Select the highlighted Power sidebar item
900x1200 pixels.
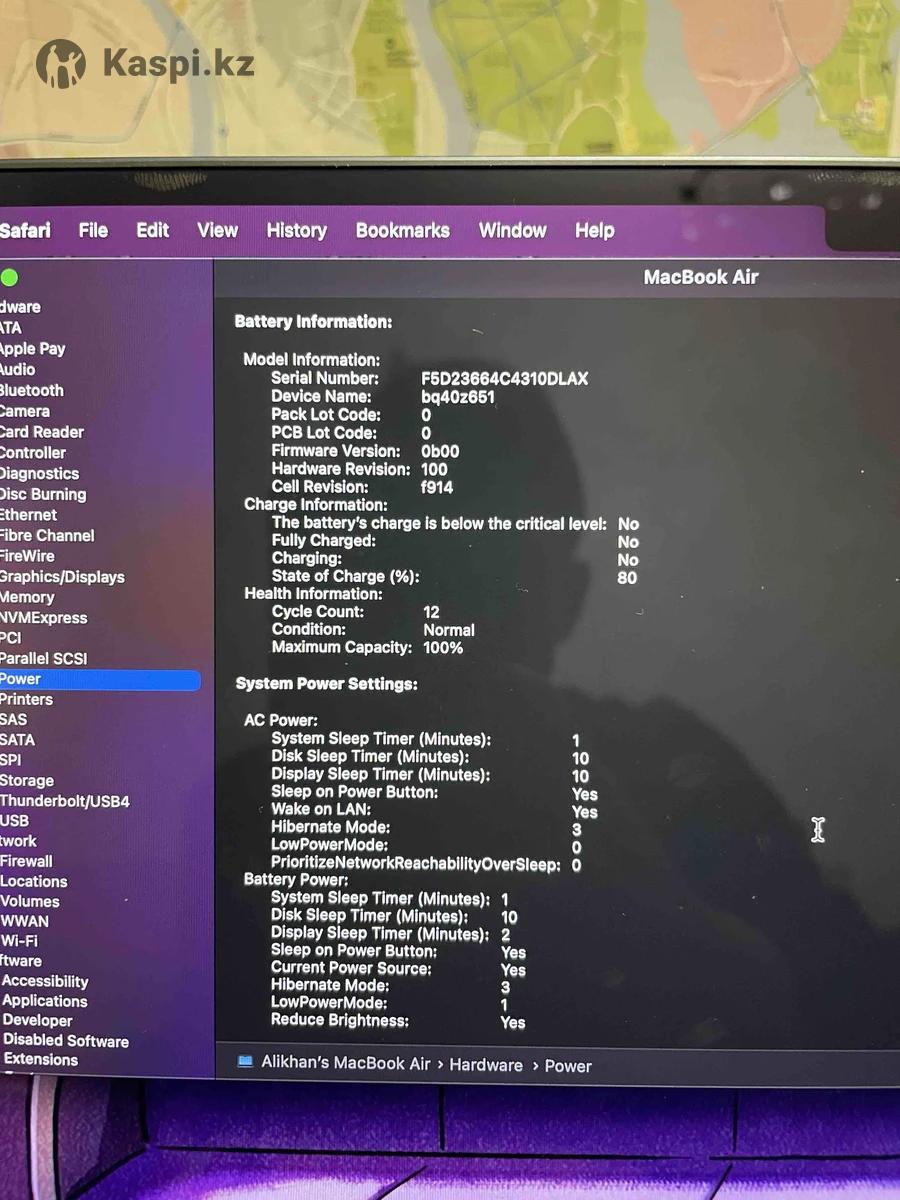tap(99, 679)
